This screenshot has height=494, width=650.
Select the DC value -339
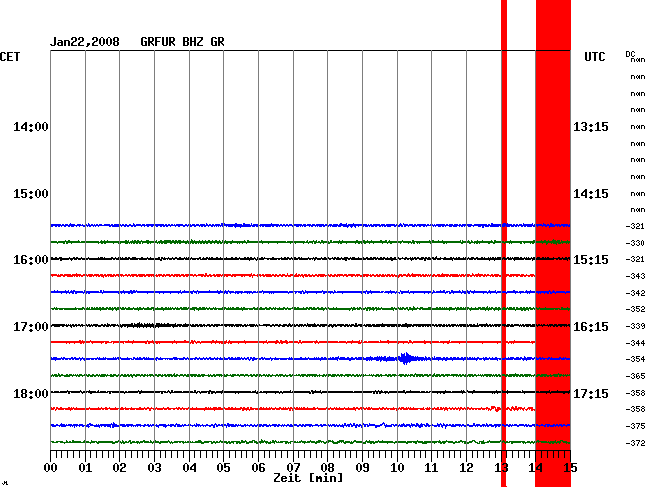tap(635, 326)
